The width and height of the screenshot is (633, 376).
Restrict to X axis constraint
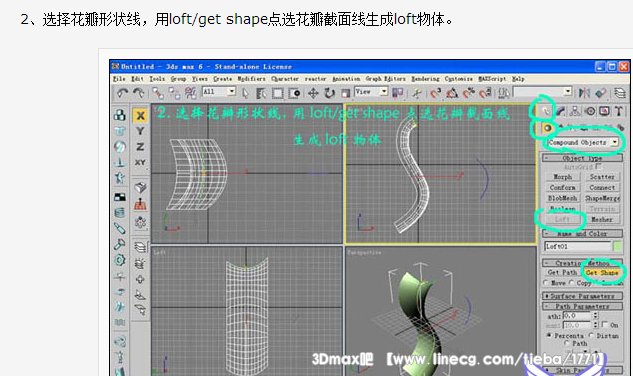click(x=140, y=116)
